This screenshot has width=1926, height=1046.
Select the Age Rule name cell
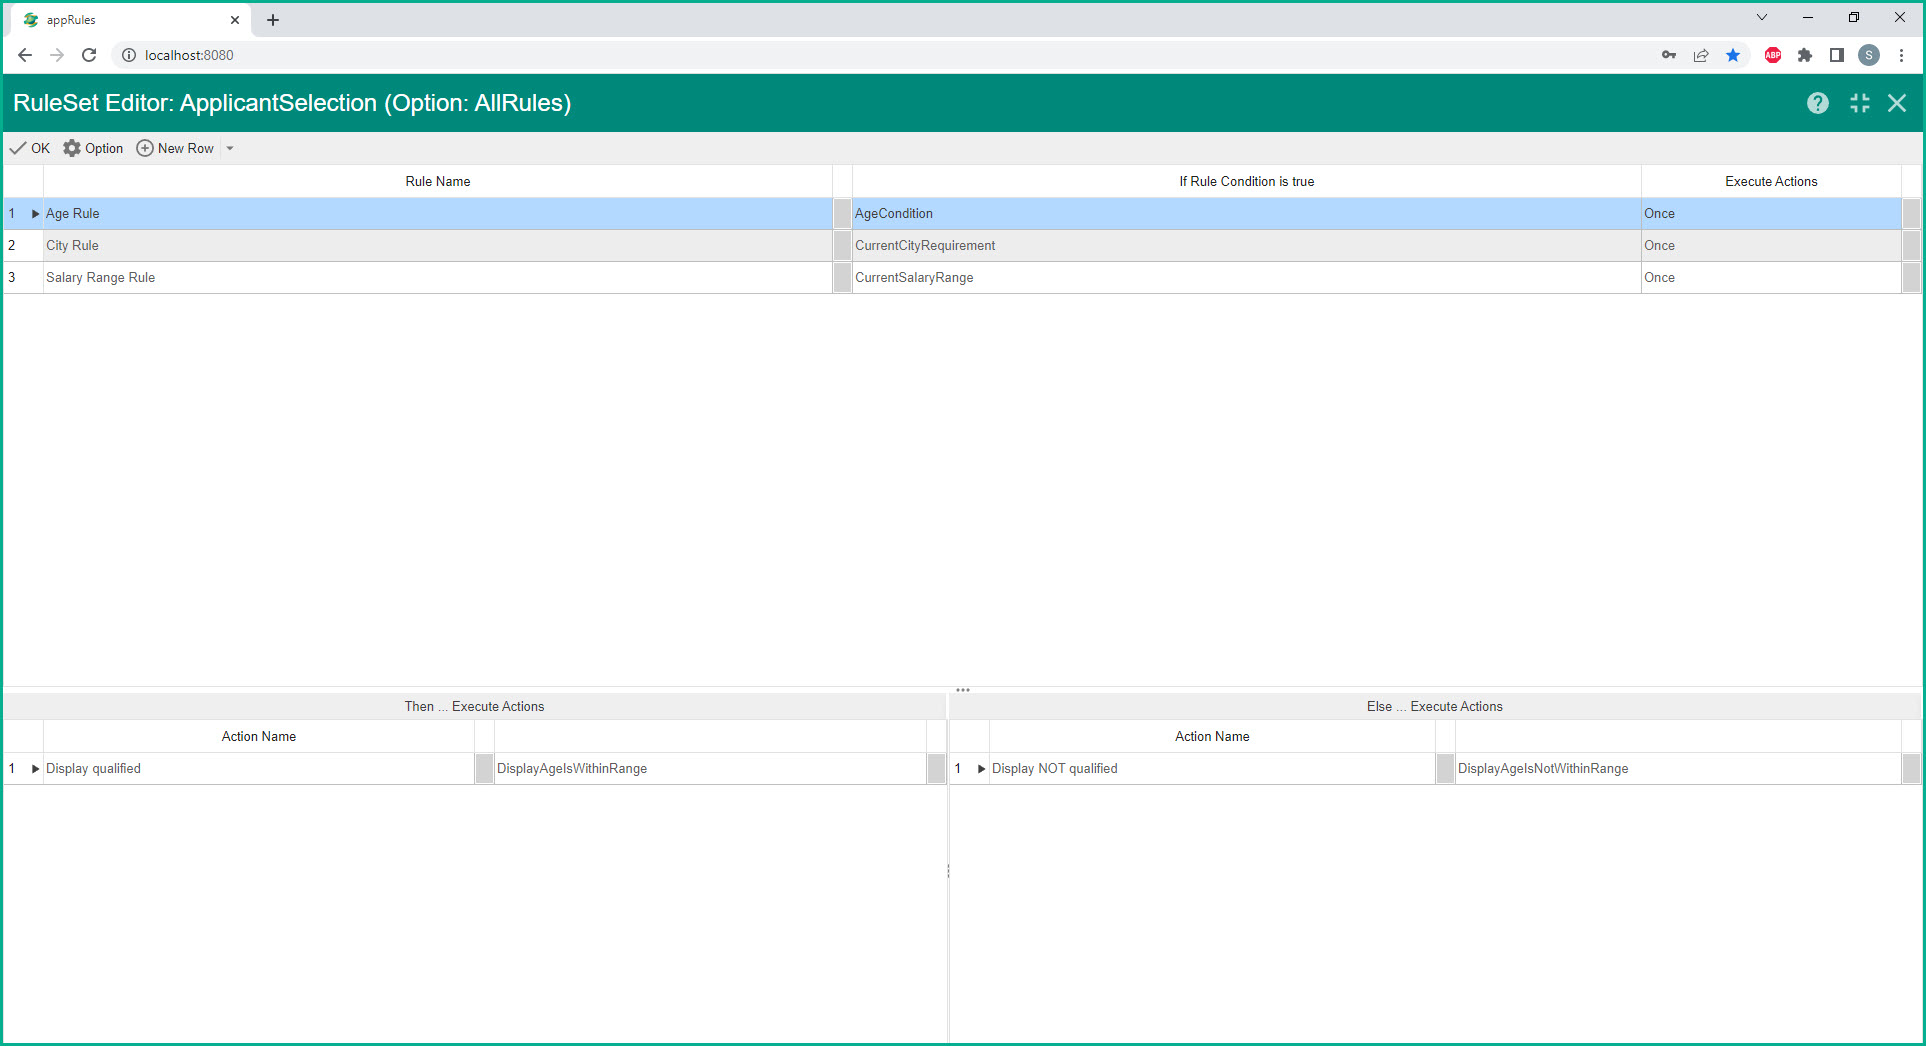click(437, 214)
